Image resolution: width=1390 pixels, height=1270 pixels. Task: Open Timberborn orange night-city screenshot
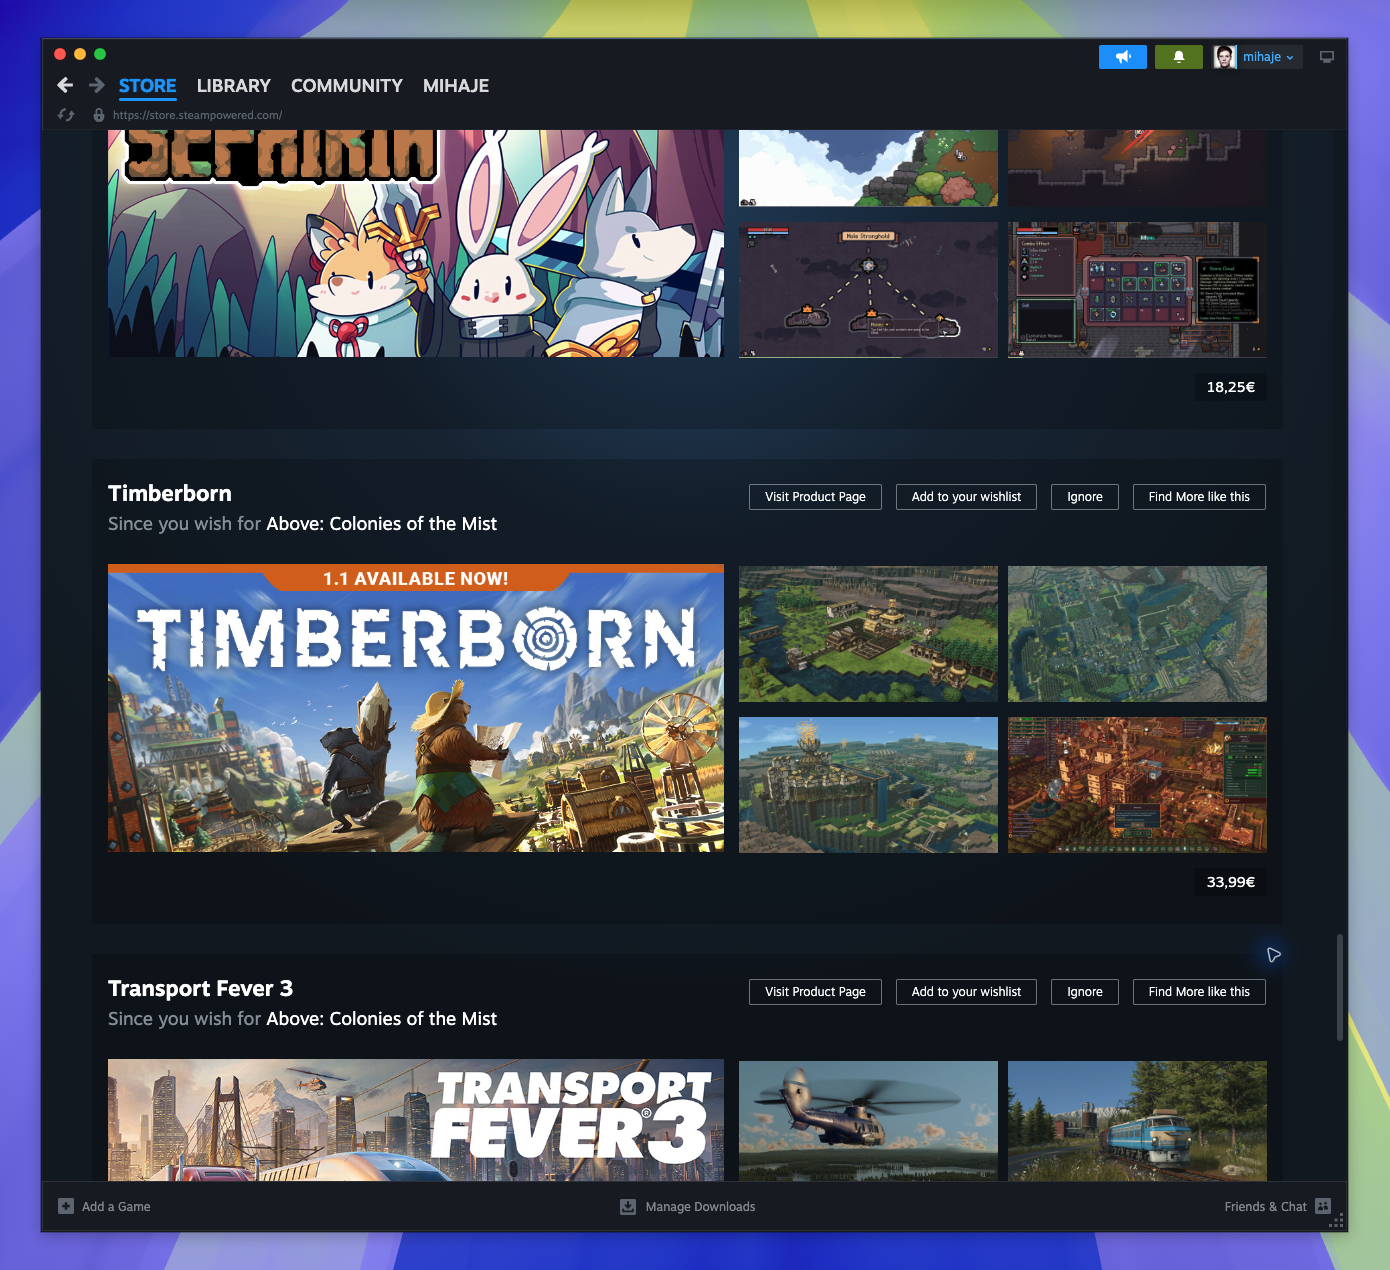click(1137, 785)
